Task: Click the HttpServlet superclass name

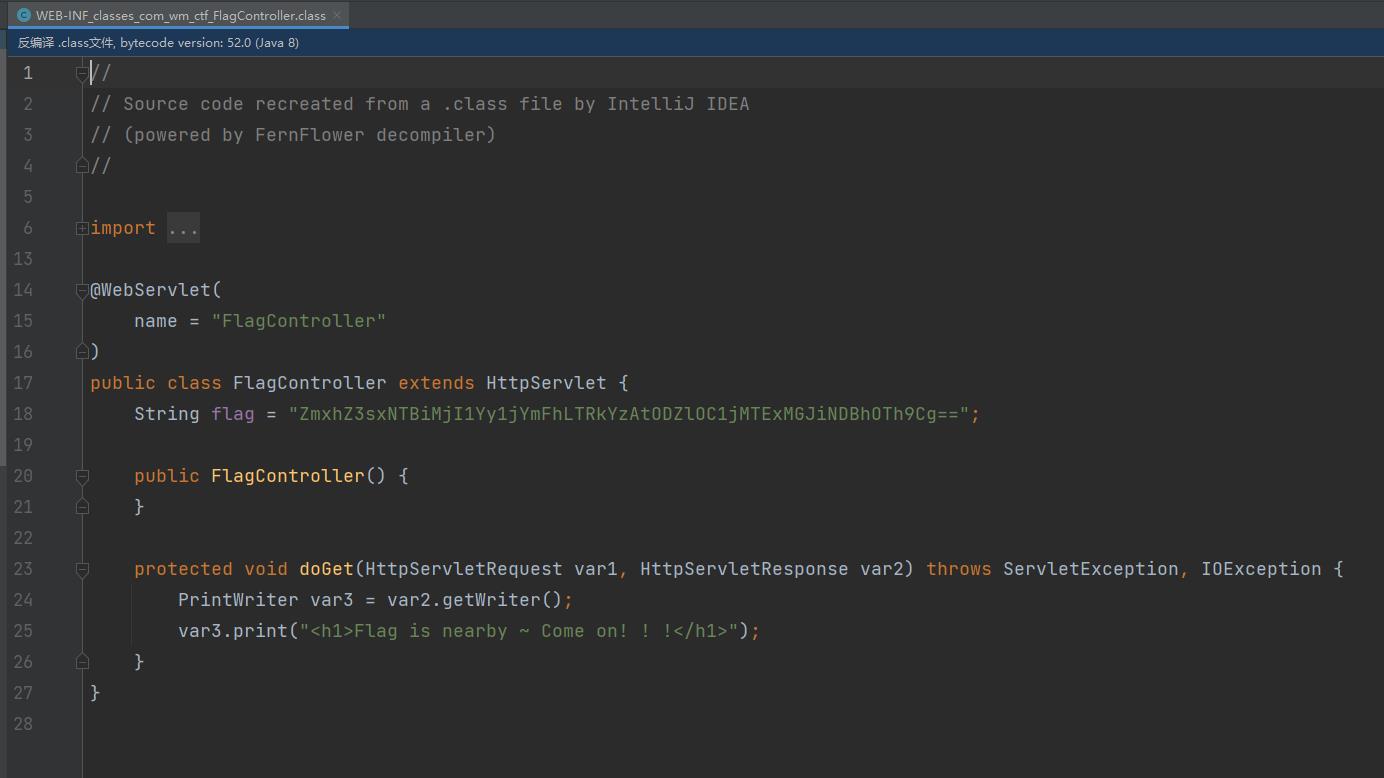Action: [546, 383]
